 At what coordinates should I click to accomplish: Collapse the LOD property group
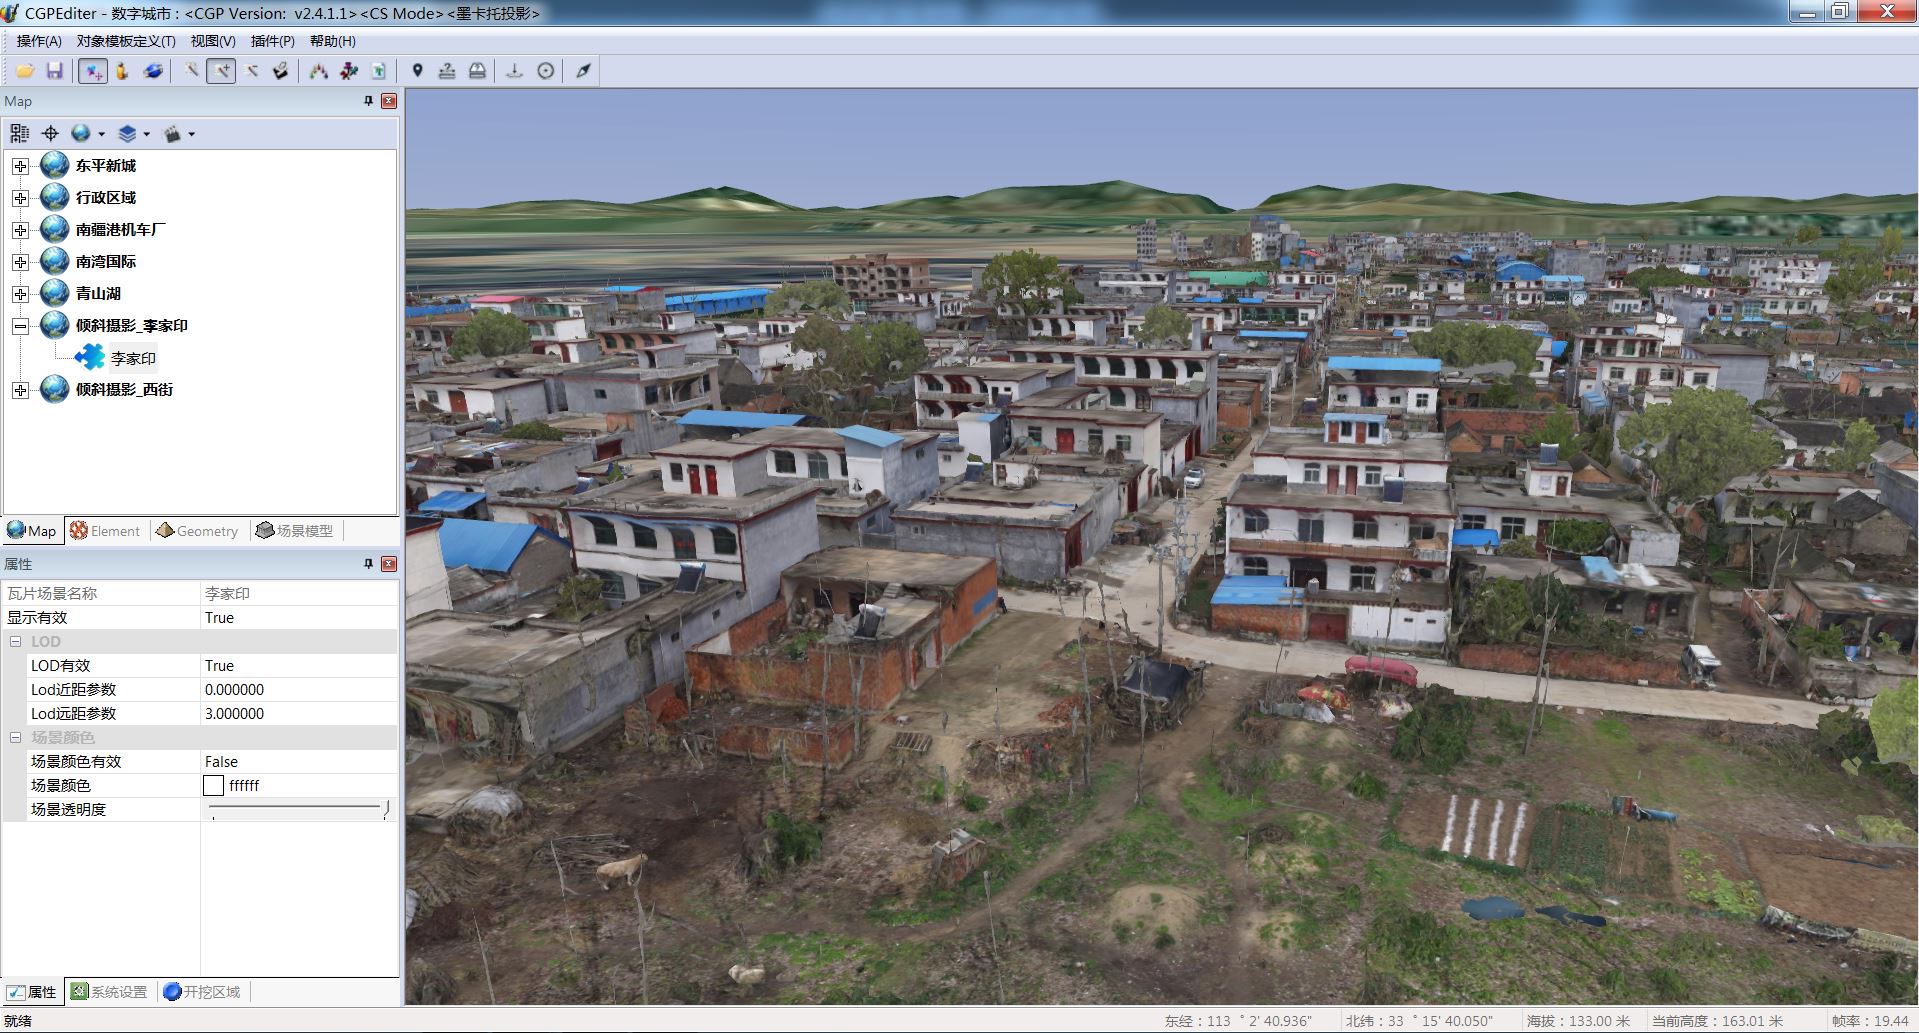(x=16, y=642)
